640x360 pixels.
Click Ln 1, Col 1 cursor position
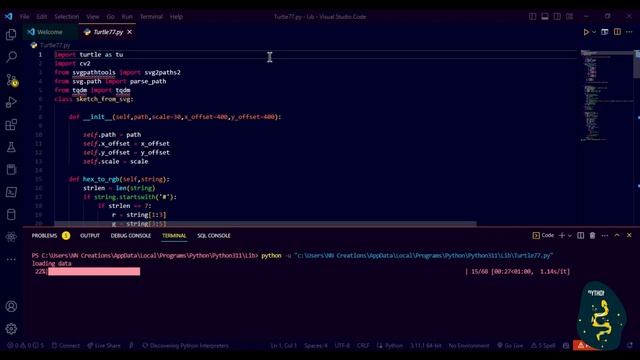click(284, 346)
